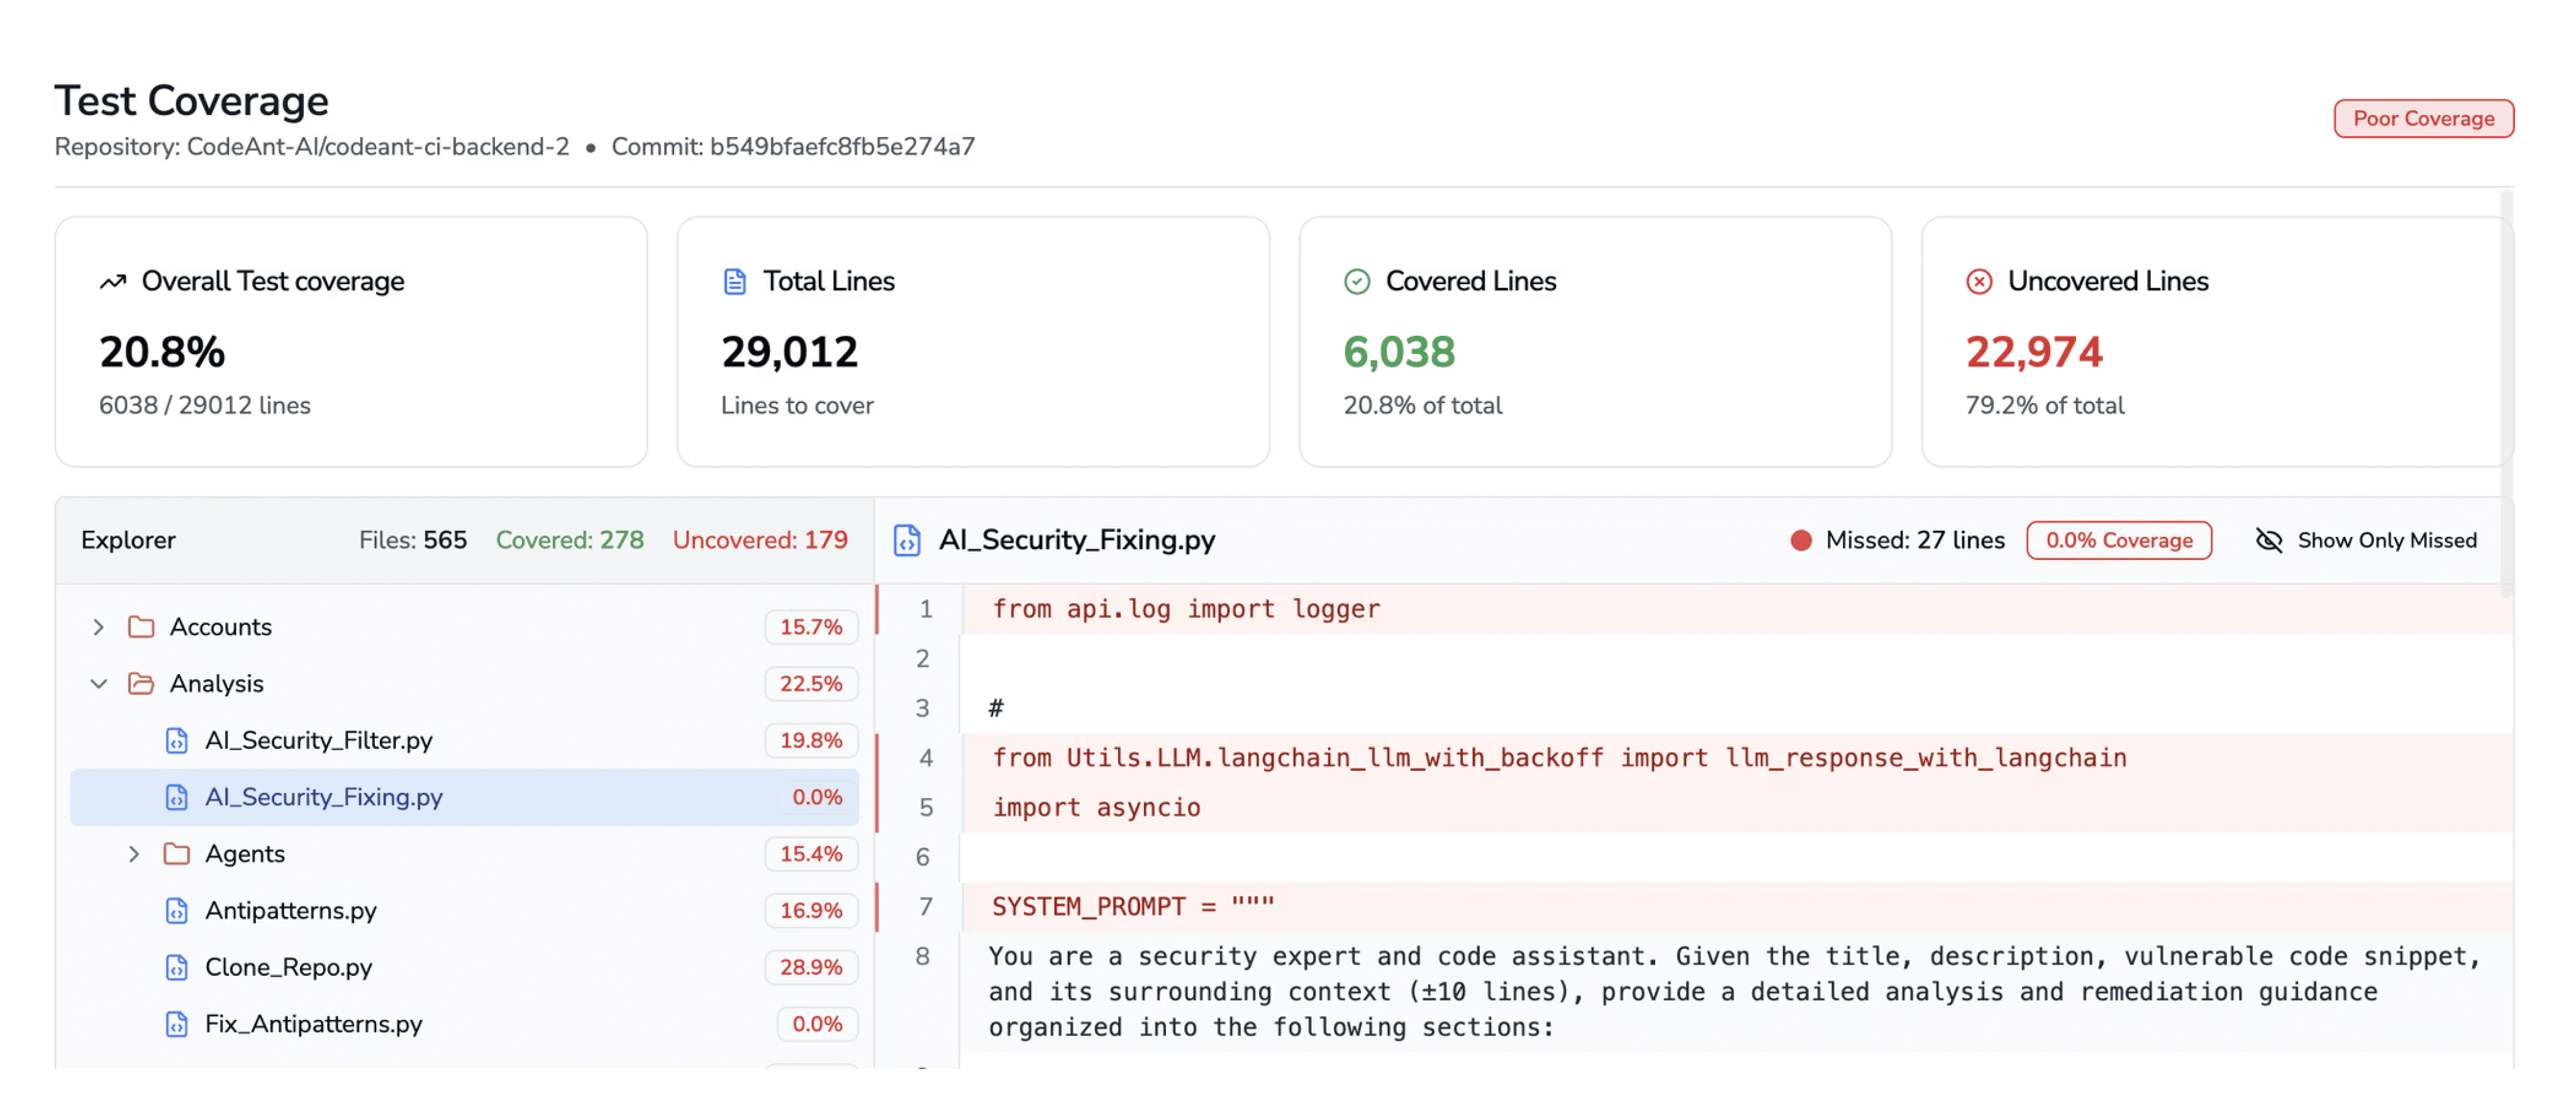This screenshot has width=2576, height=1113.
Task: Click the file icon of Antipatterns.py
Action: pyautogui.click(x=177, y=911)
